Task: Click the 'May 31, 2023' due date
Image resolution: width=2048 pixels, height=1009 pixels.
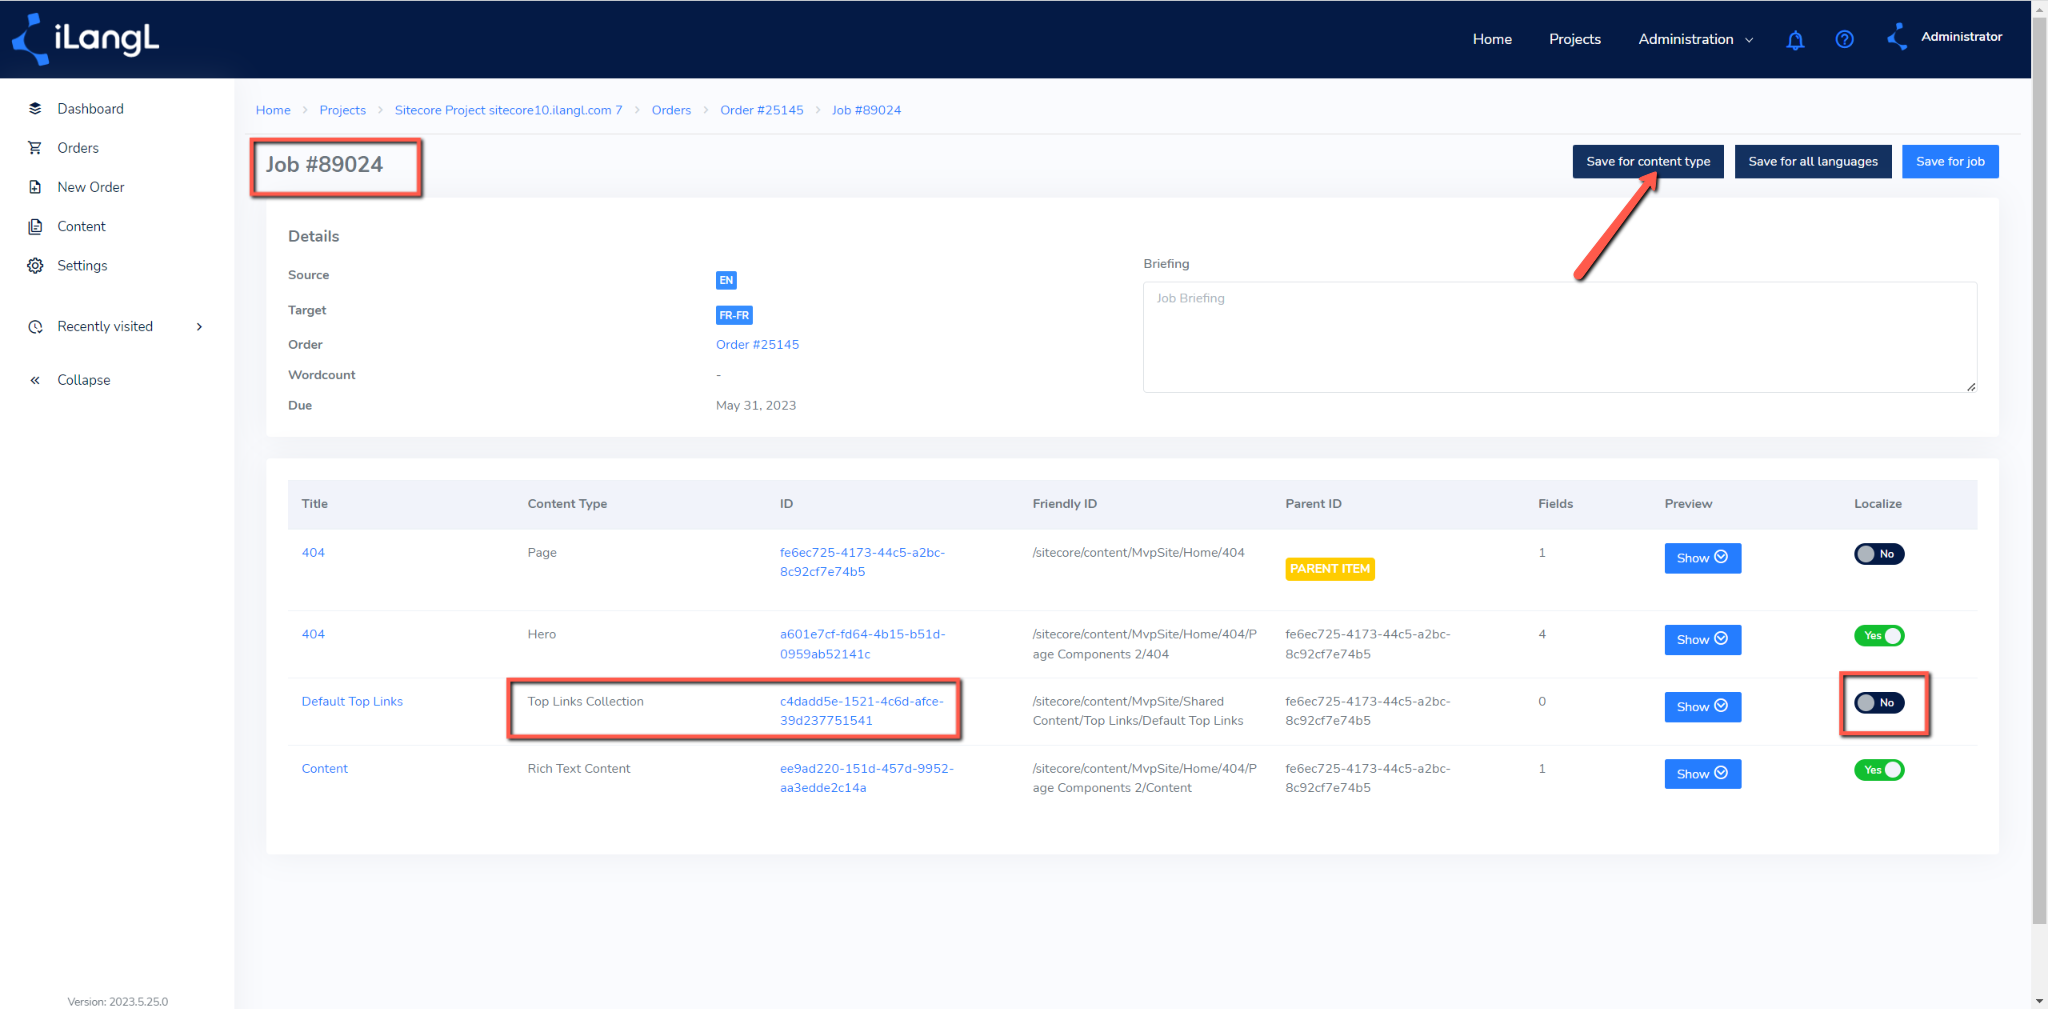Action: click(756, 406)
